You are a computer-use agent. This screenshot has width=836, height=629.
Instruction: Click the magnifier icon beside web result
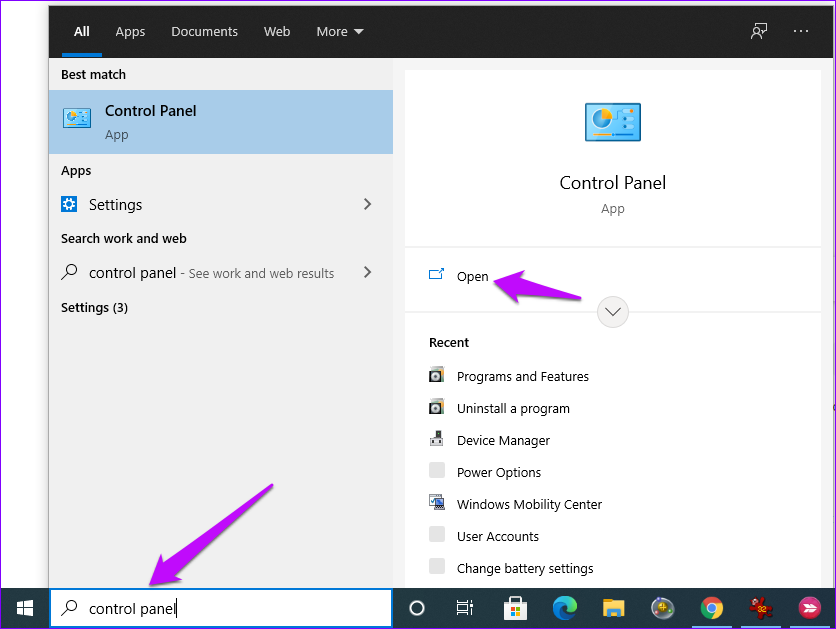point(69,272)
